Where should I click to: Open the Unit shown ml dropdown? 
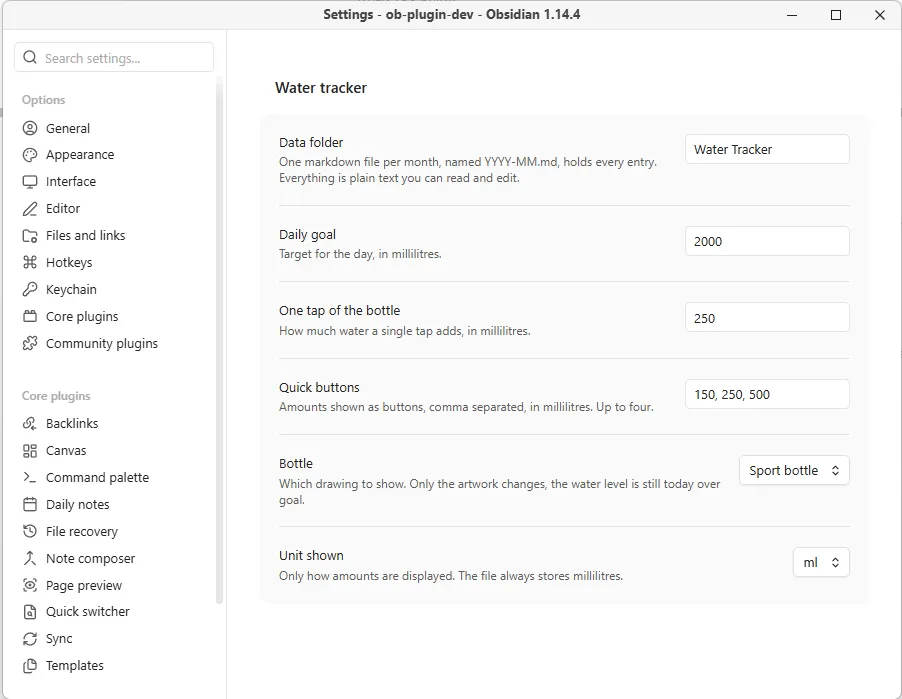[x=821, y=562]
